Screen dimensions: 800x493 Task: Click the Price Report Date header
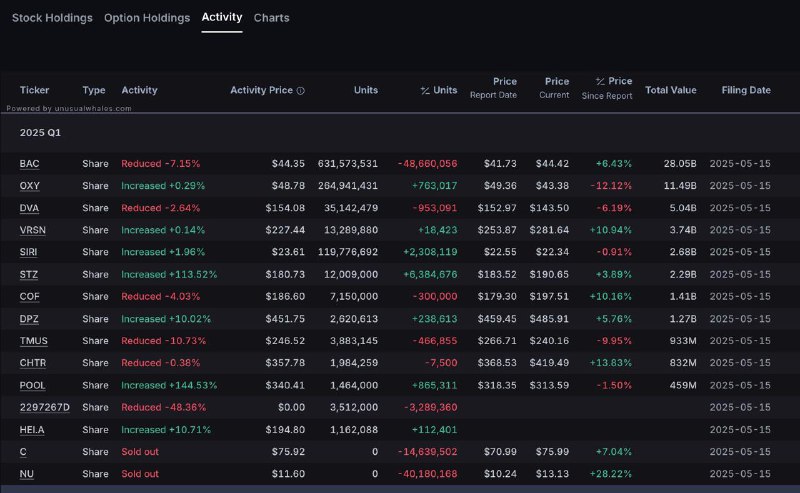tap(493, 88)
